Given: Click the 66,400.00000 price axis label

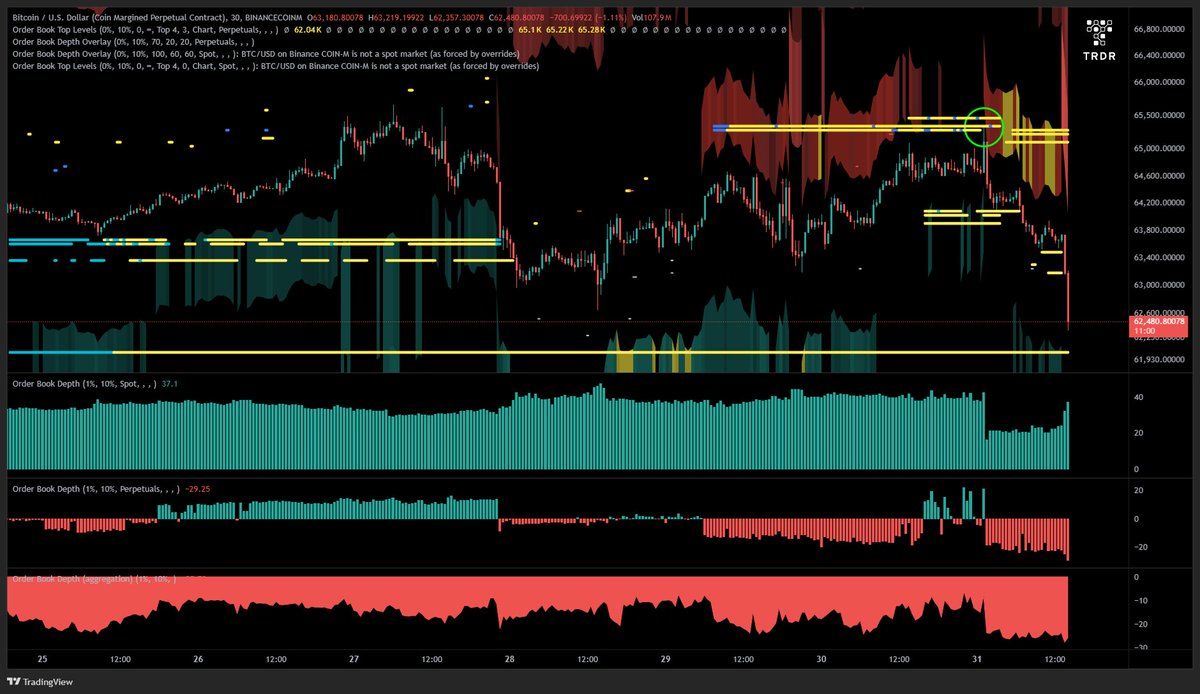Looking at the screenshot, I should point(1159,56).
